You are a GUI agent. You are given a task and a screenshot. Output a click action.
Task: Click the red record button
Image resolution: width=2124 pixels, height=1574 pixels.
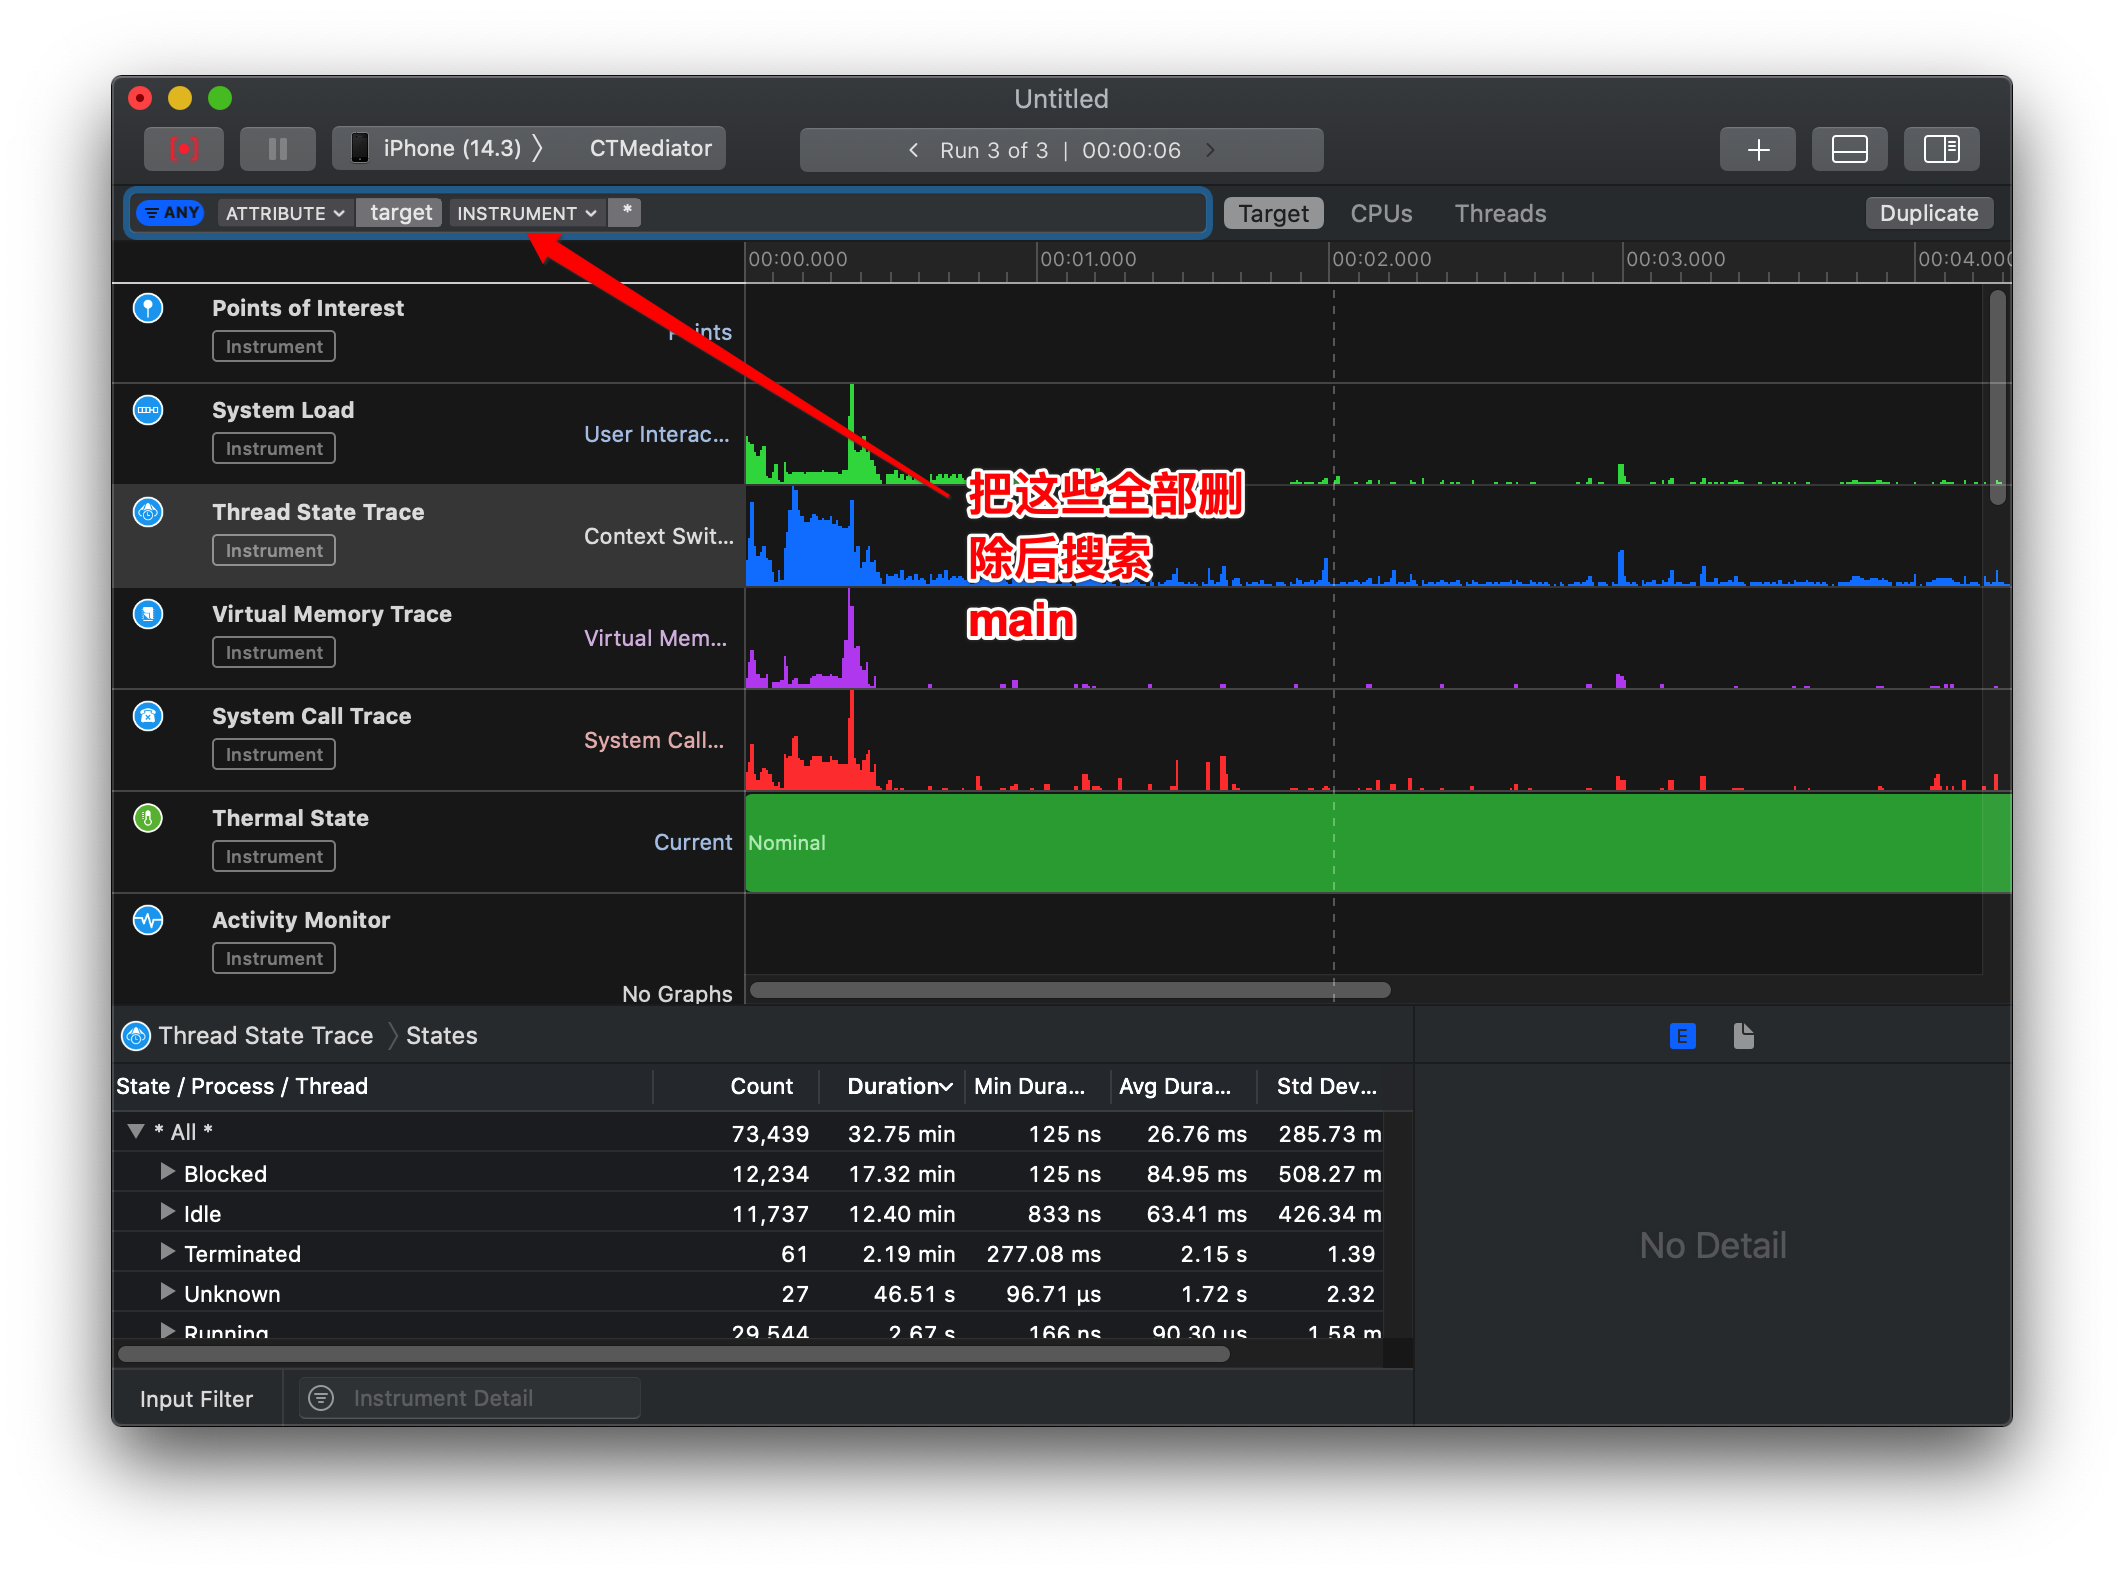[184, 149]
